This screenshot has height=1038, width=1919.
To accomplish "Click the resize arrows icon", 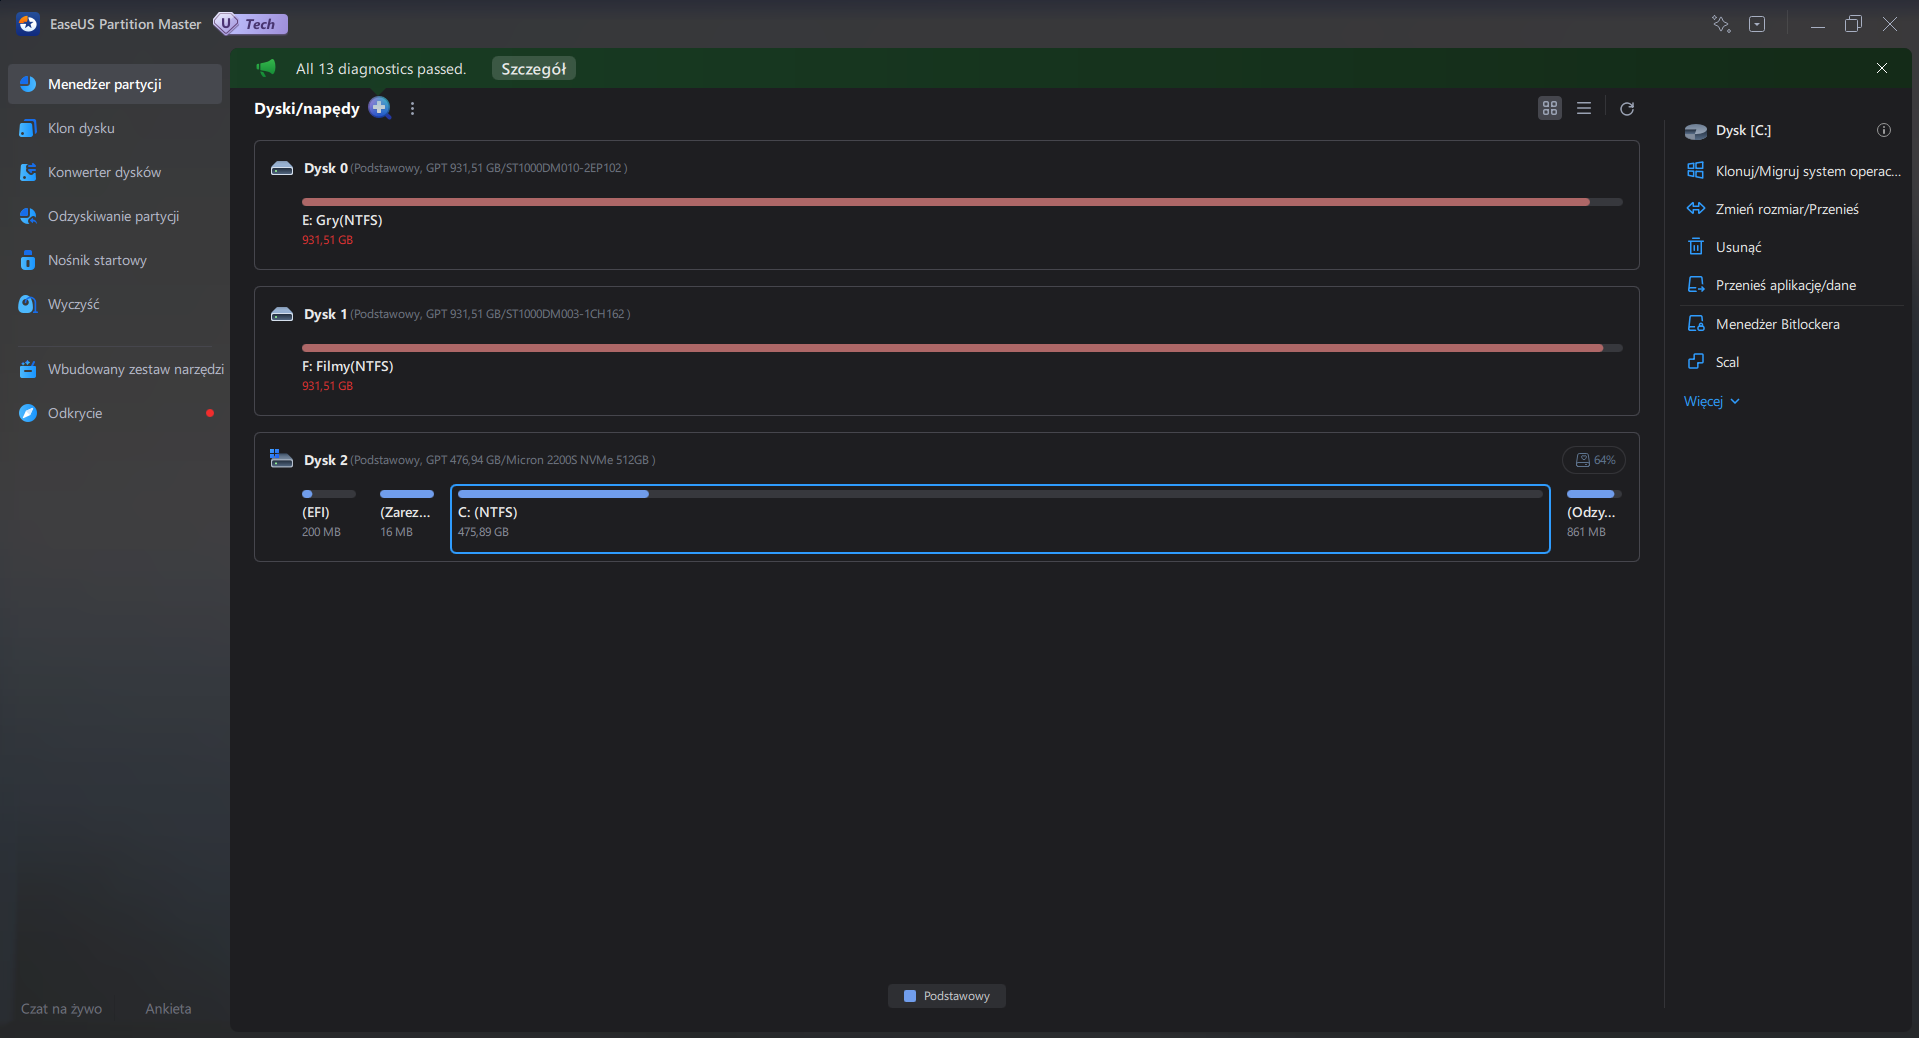I will click(x=1696, y=208).
